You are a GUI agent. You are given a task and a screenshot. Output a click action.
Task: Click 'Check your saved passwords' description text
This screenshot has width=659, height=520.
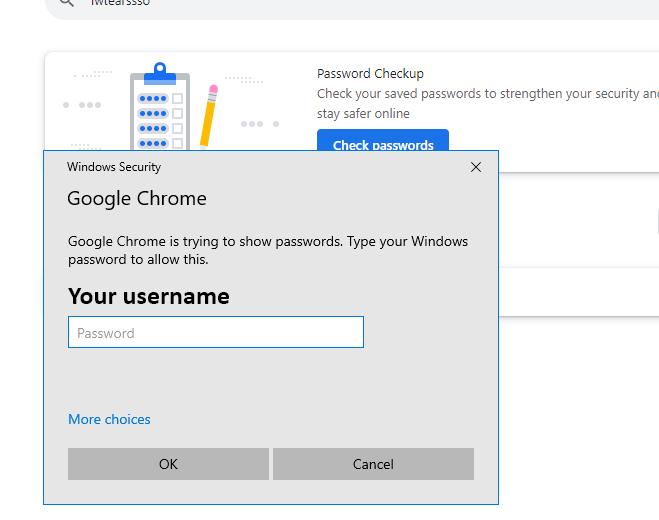[x=488, y=103]
